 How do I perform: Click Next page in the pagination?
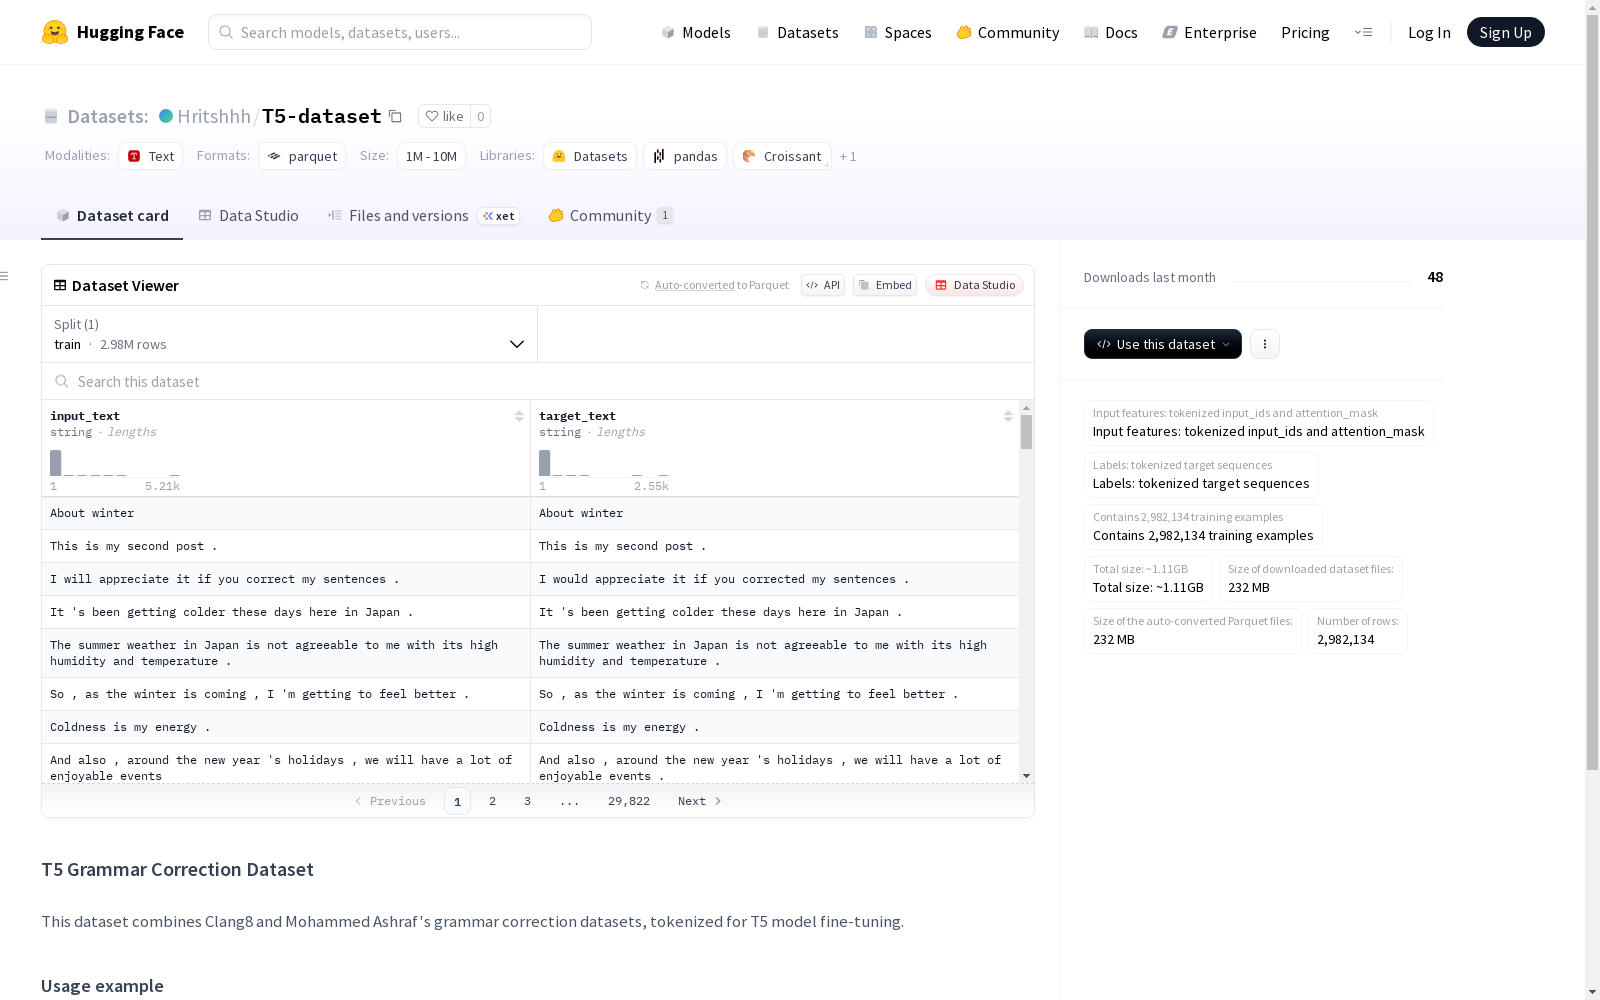(700, 801)
